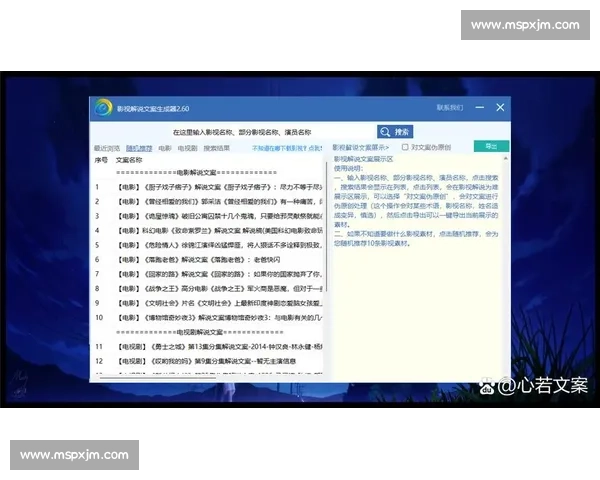Select row 4 科幻电影《致命紫罗兰》

click(208, 231)
